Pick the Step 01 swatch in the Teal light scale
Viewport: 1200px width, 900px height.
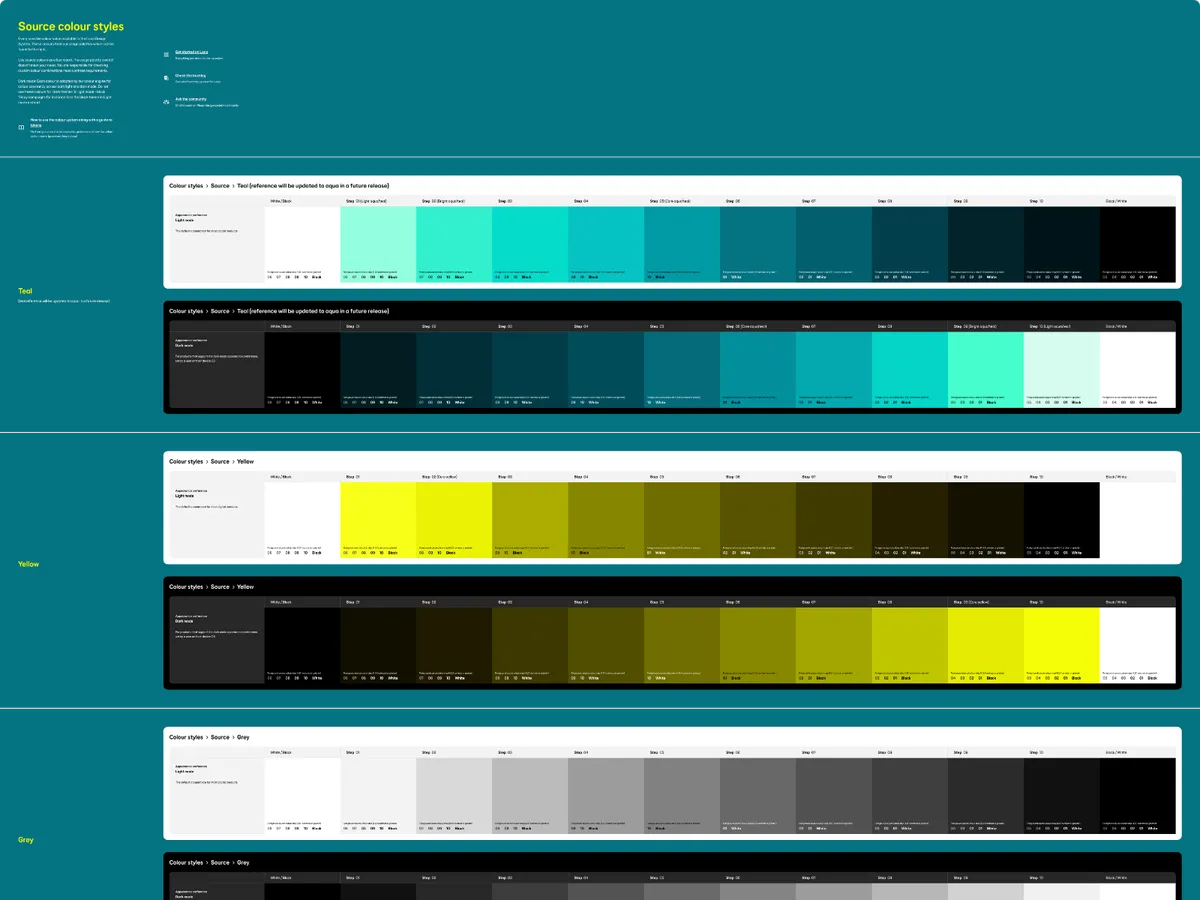click(x=378, y=243)
